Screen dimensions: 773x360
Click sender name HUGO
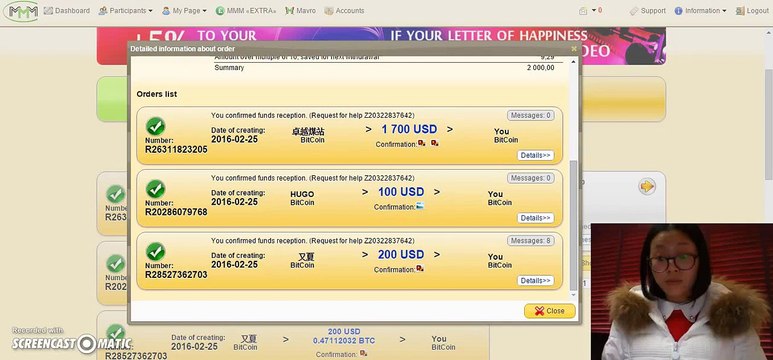[302, 194]
